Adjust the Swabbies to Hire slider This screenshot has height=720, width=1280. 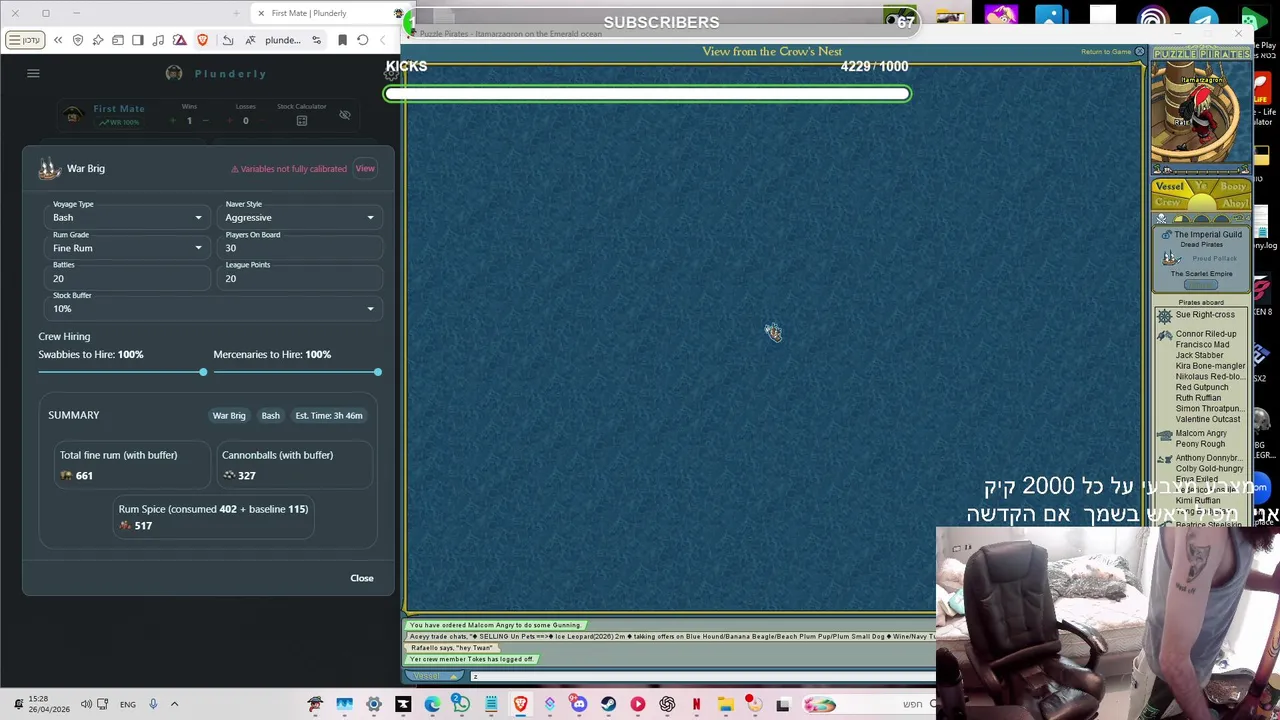[203, 372]
